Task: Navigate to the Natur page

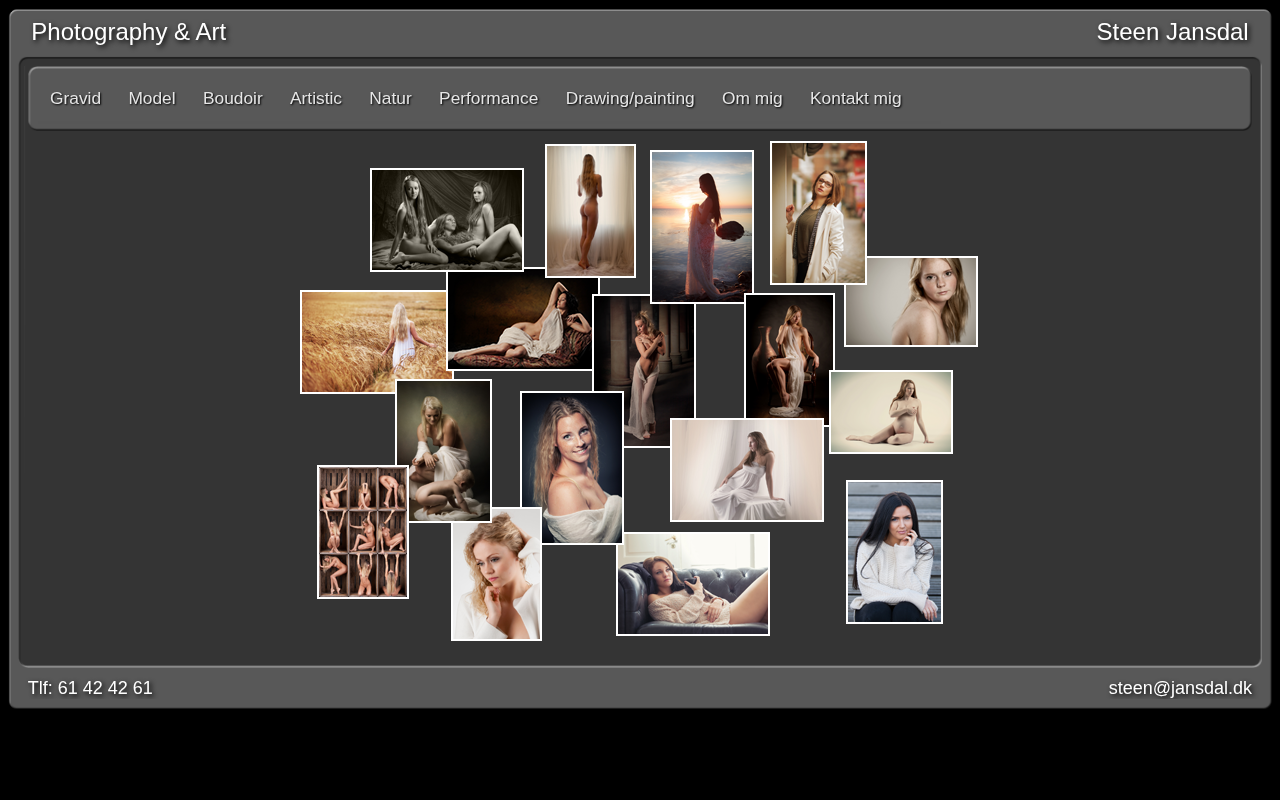Action: tap(390, 98)
